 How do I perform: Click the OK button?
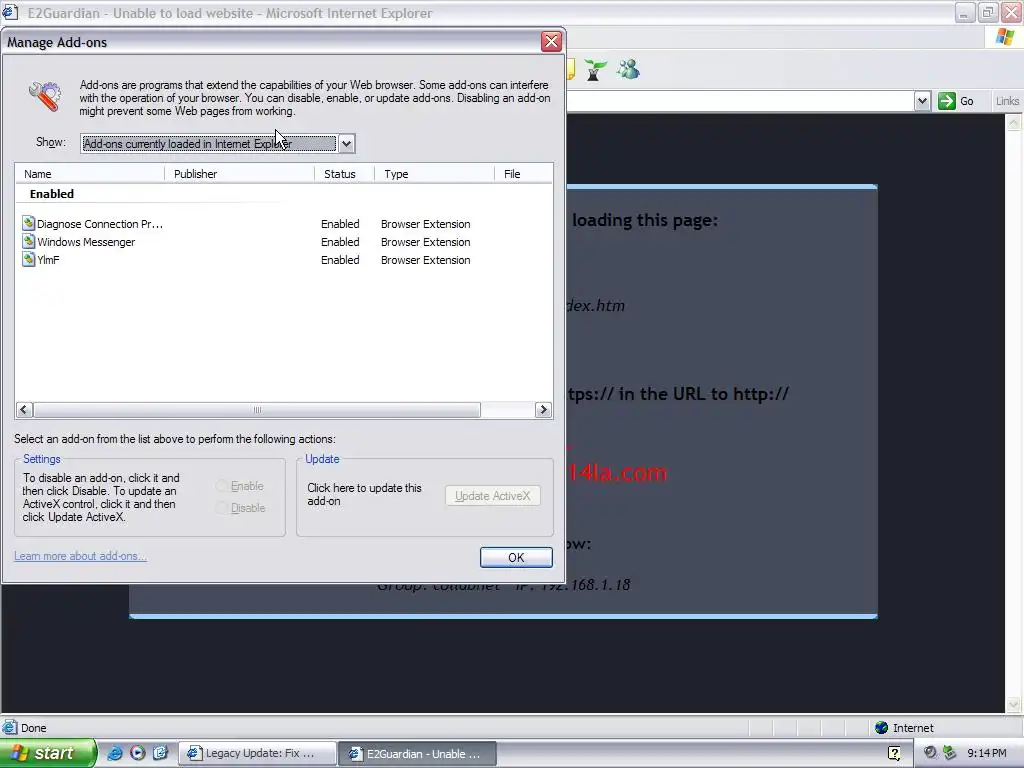point(516,557)
